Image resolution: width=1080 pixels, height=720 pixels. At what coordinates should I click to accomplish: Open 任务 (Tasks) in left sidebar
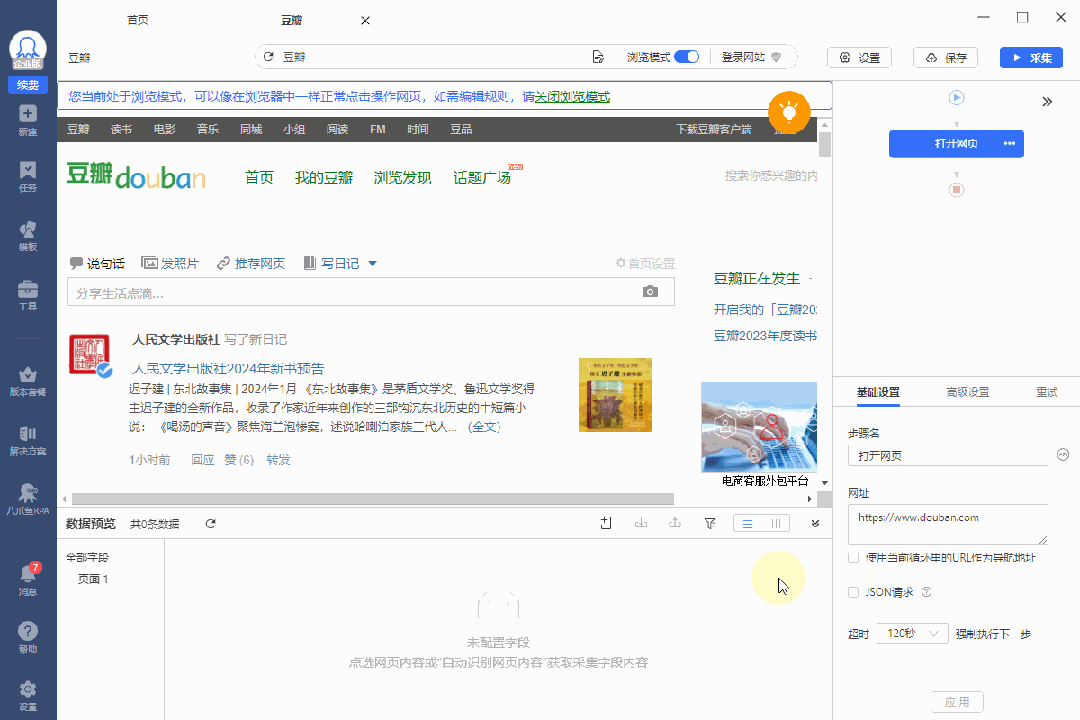click(28, 177)
